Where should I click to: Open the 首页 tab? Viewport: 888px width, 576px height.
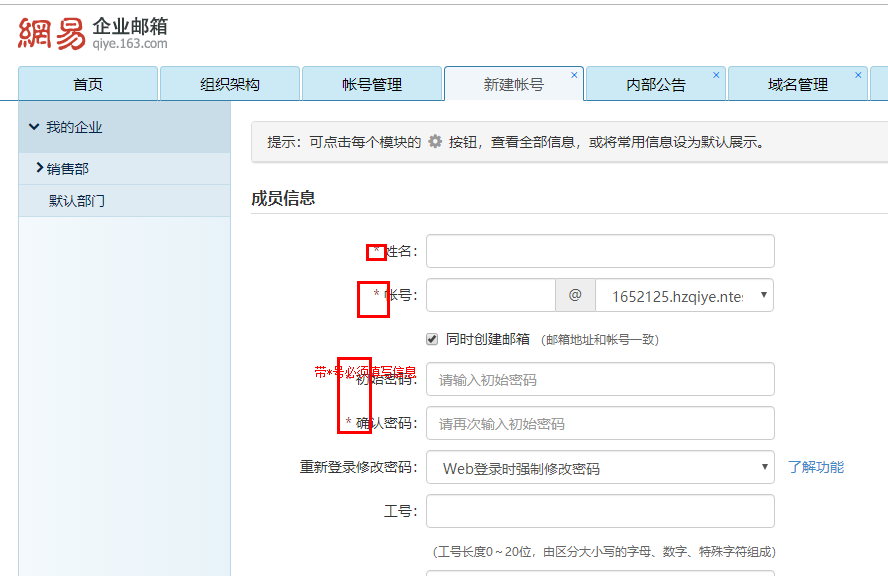tap(88, 84)
